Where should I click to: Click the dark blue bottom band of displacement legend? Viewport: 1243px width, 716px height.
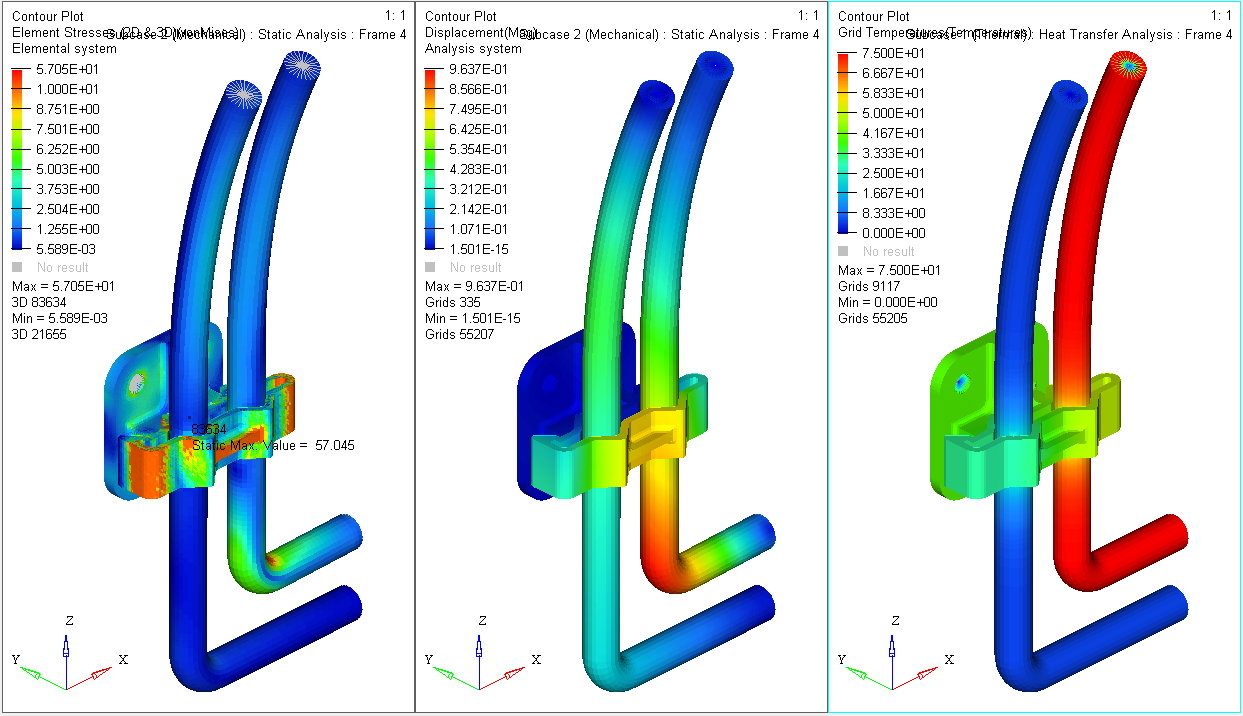point(431,242)
